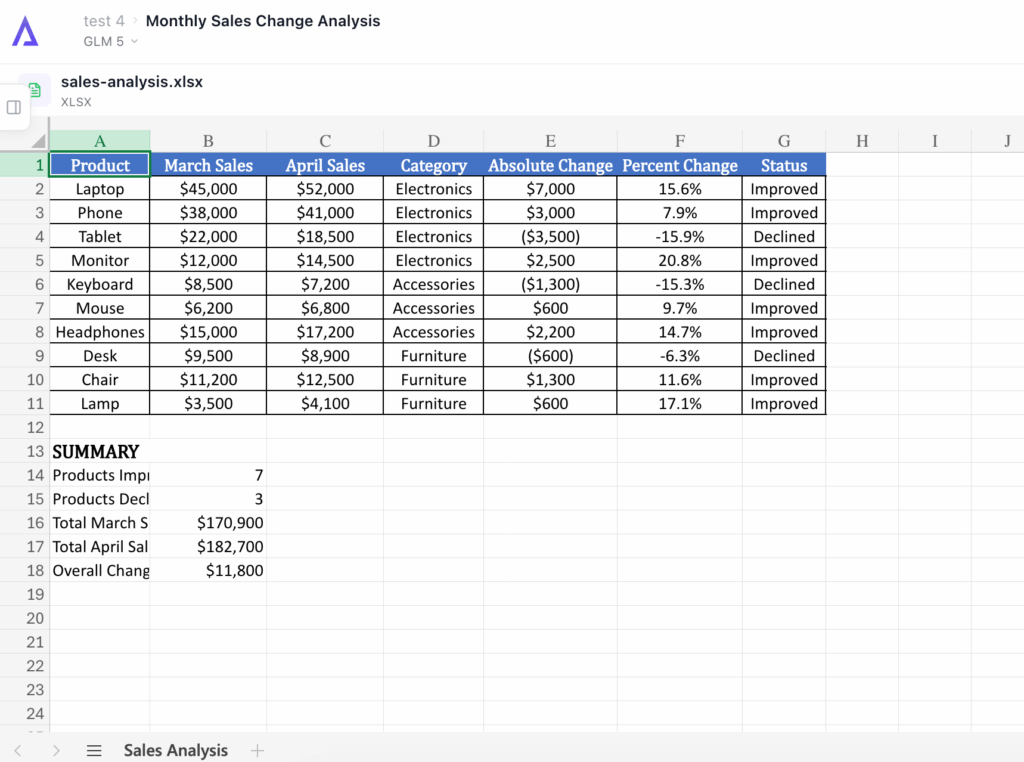Select the Furniture category for Lamp

(434, 404)
